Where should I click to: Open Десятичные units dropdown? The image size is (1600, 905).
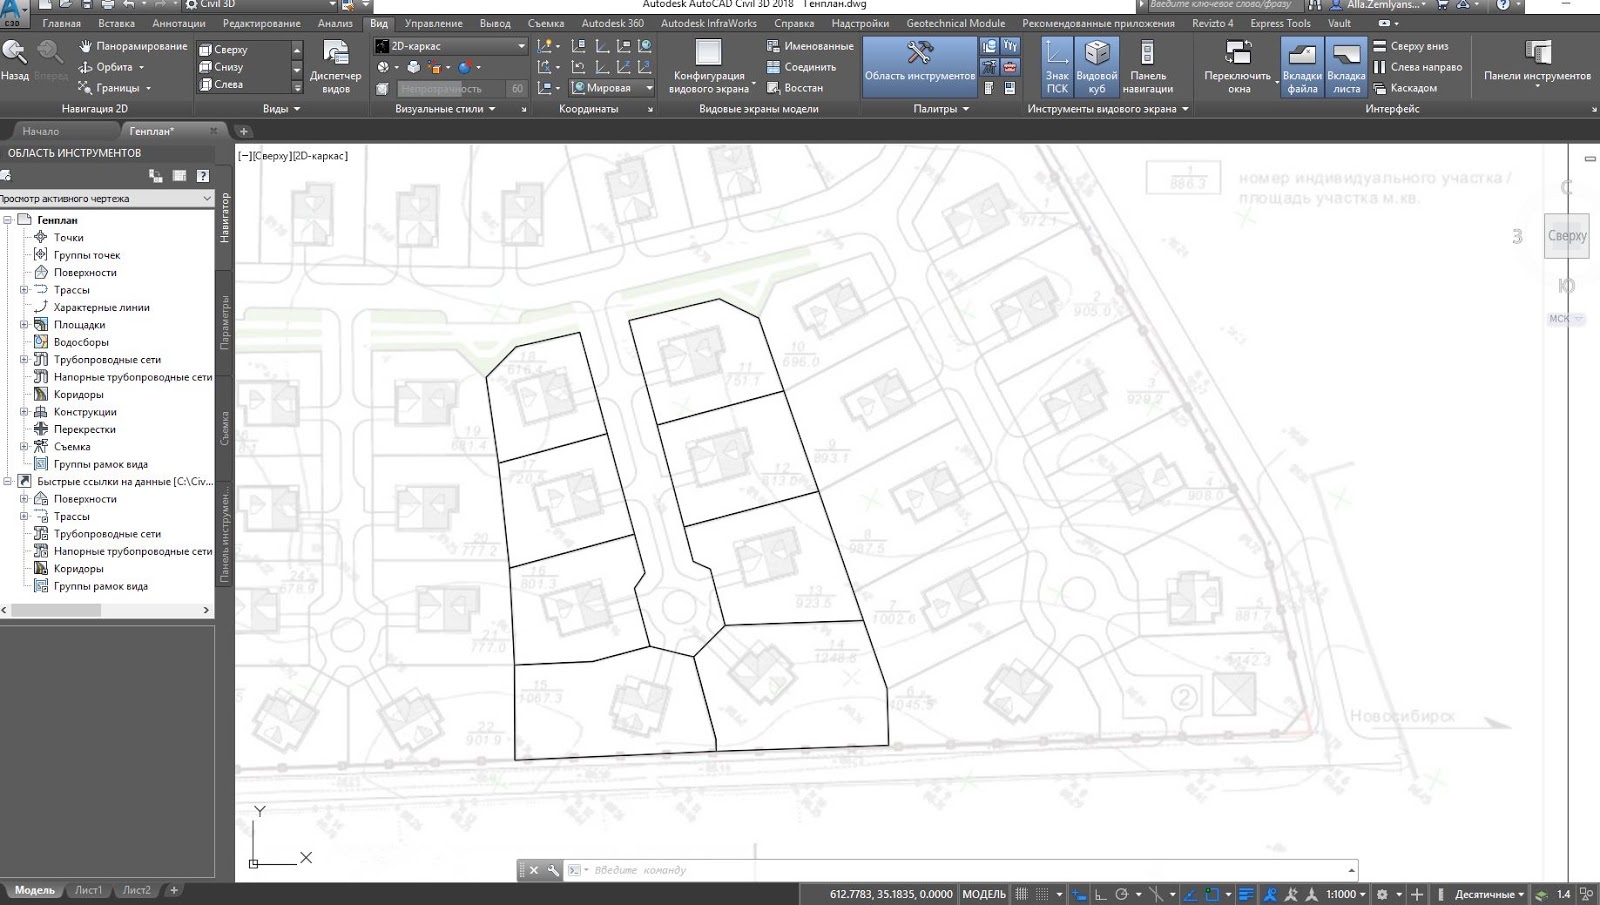(1489, 894)
